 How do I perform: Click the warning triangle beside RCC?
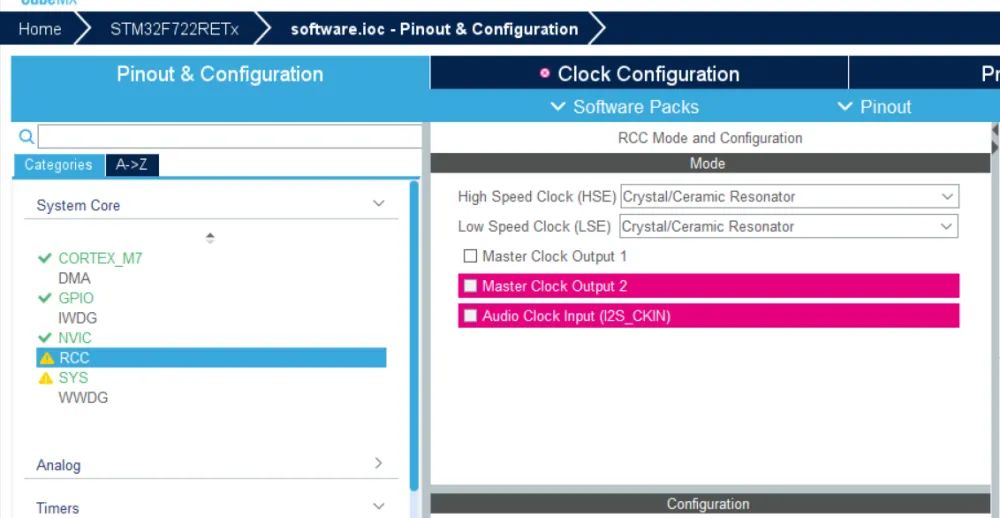(x=47, y=358)
